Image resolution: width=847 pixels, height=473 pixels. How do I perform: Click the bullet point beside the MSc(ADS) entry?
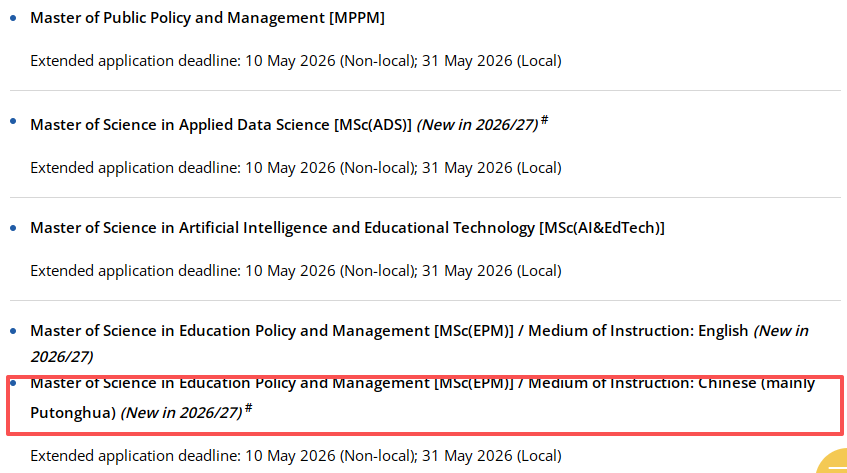click(x=13, y=121)
